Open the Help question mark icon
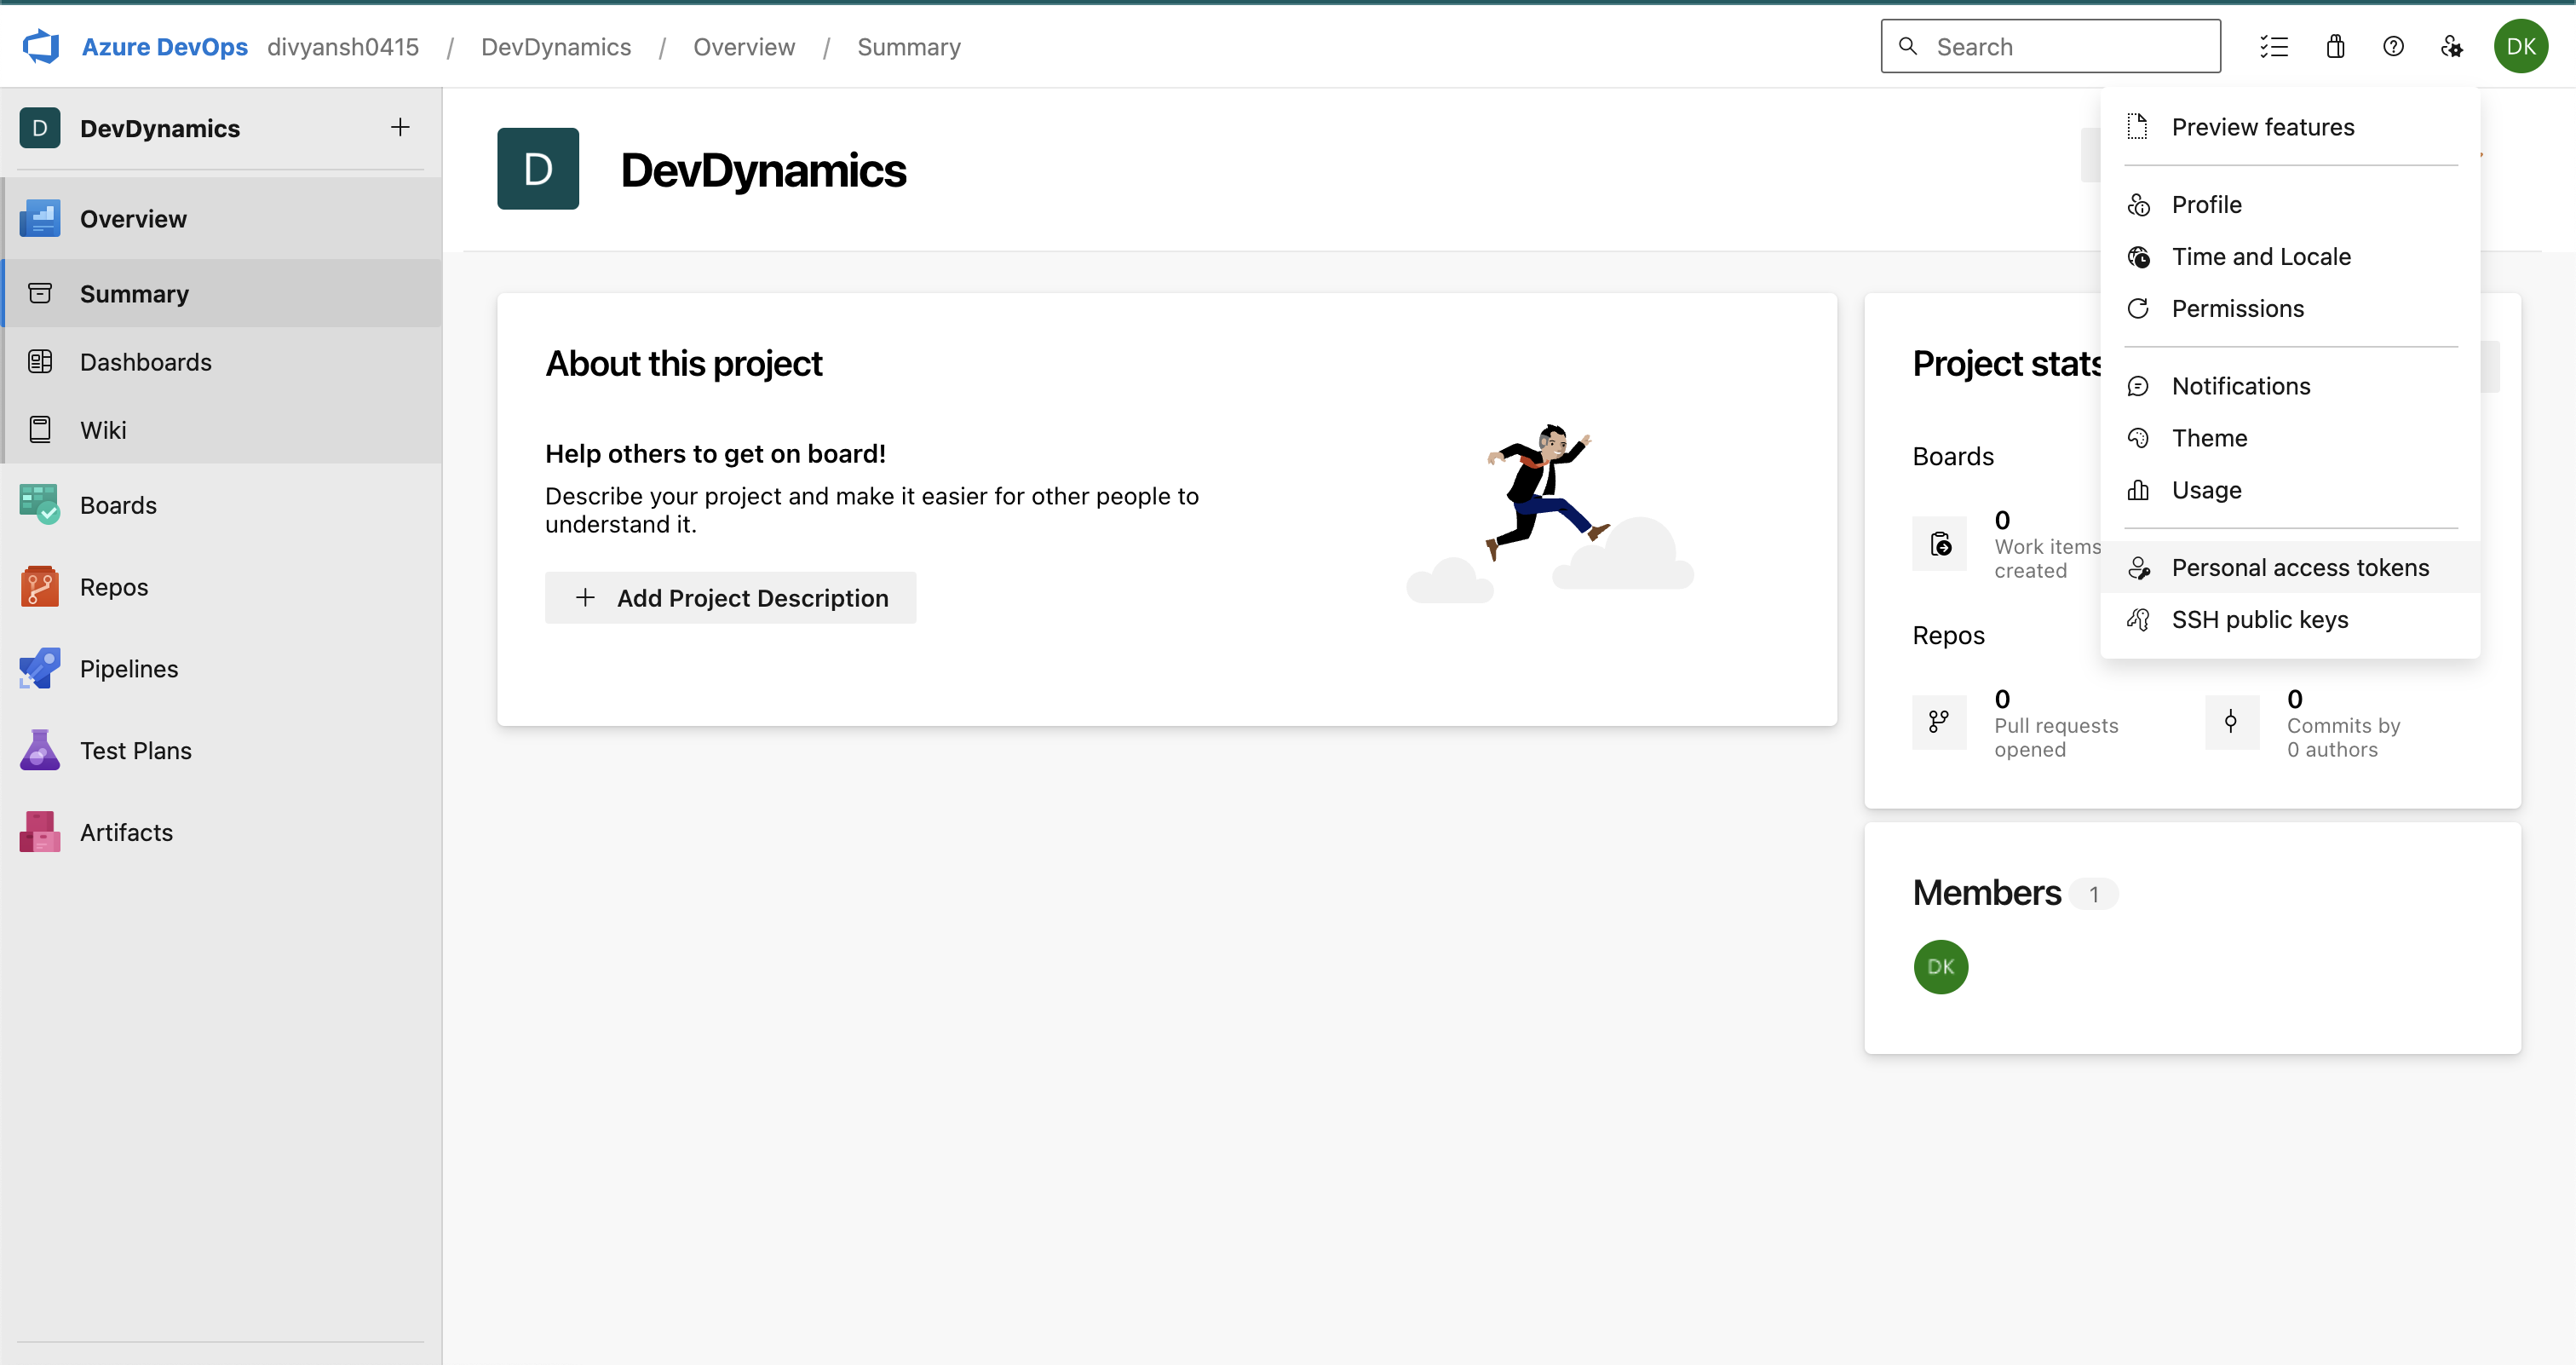 pos(2393,47)
